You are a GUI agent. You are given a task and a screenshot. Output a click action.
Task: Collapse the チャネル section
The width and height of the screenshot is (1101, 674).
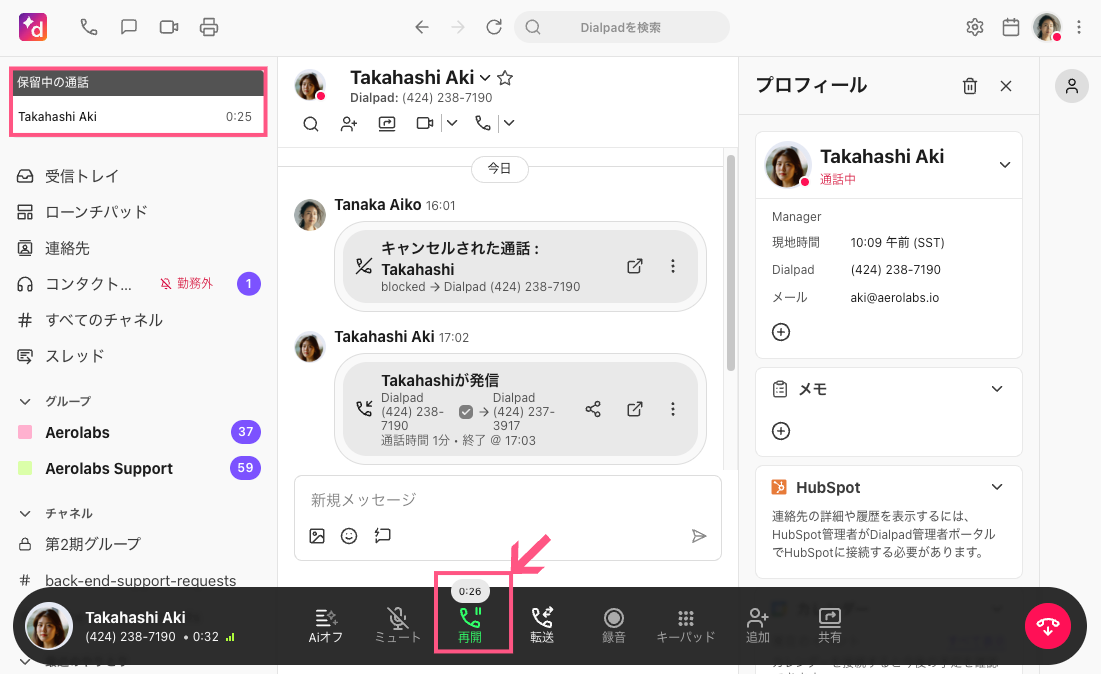25,513
